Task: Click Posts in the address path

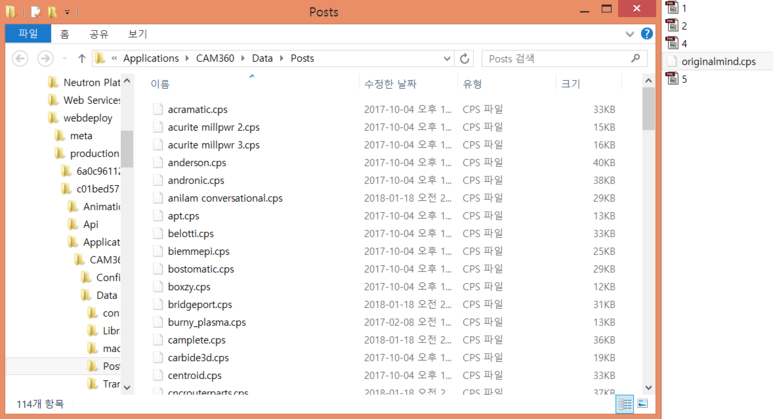Action: tap(302, 58)
